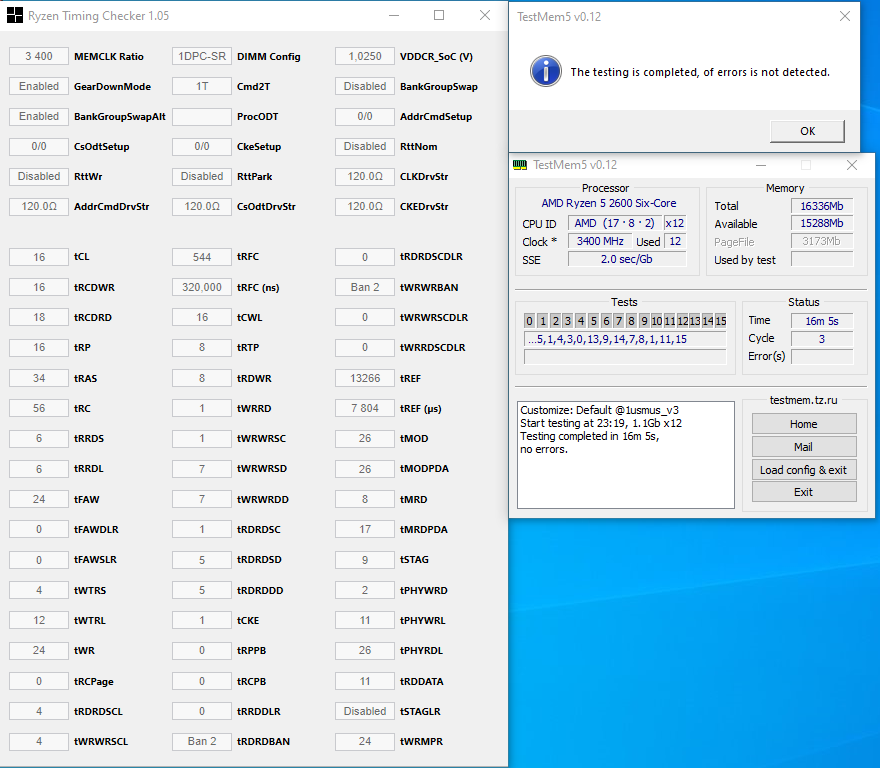The image size is (880, 768).
Task: Click the test sequence field ...5,1,4,3,0
Action: tap(625, 339)
